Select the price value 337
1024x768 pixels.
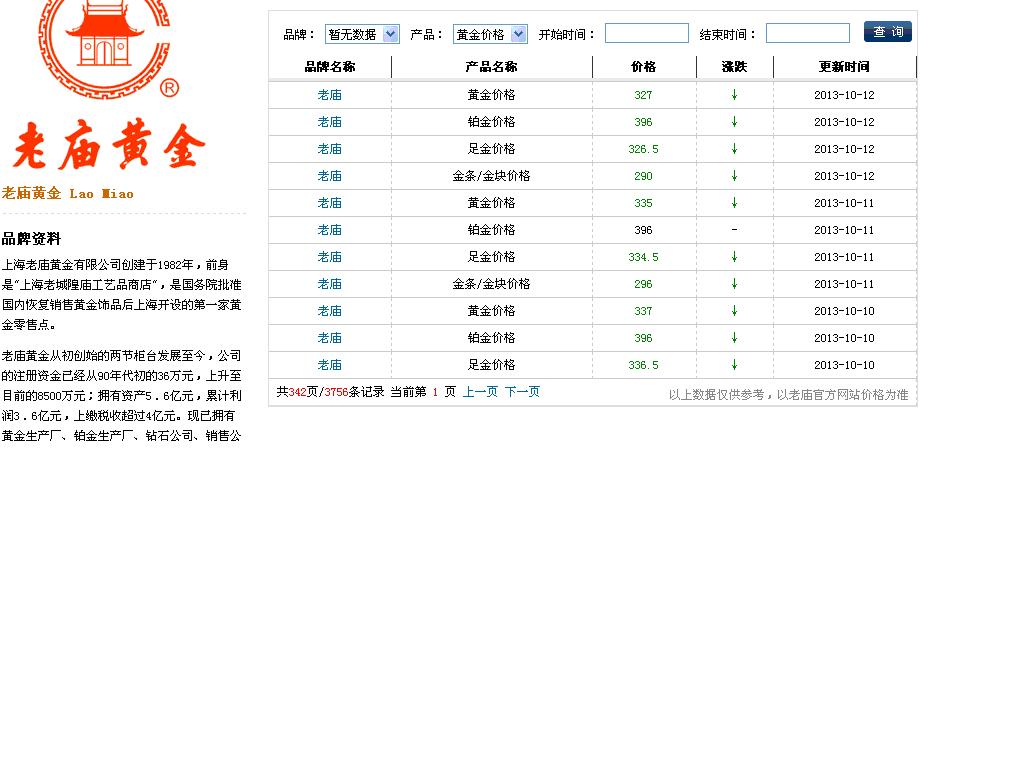pyautogui.click(x=643, y=311)
